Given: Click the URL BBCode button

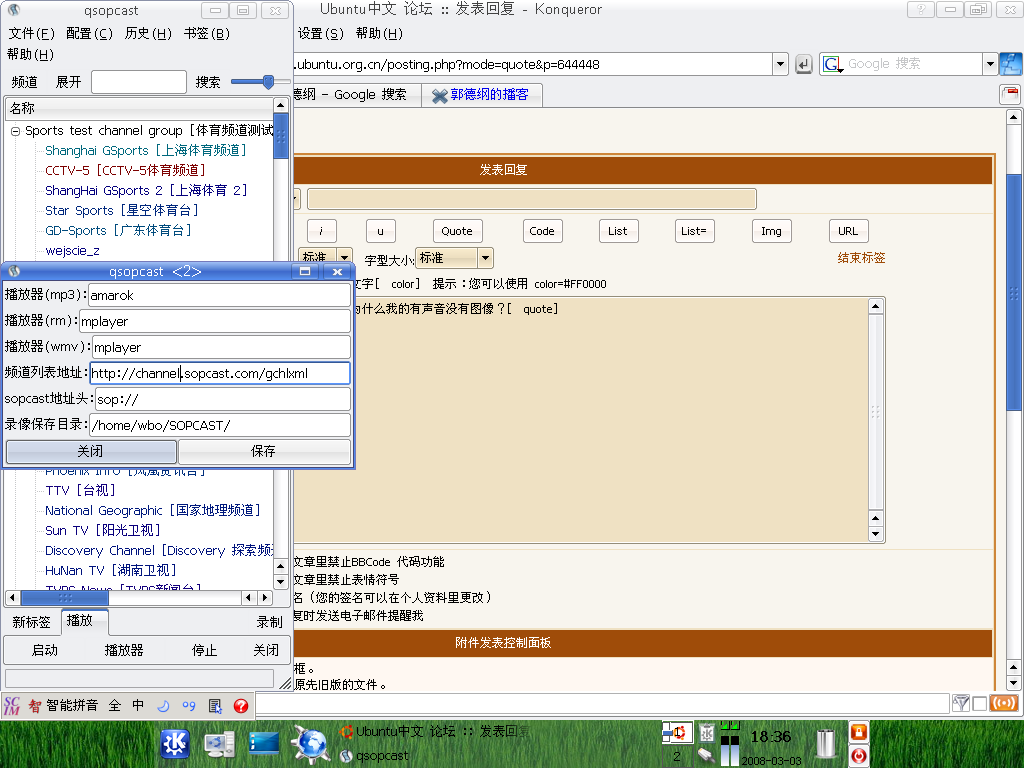Looking at the screenshot, I should [848, 231].
